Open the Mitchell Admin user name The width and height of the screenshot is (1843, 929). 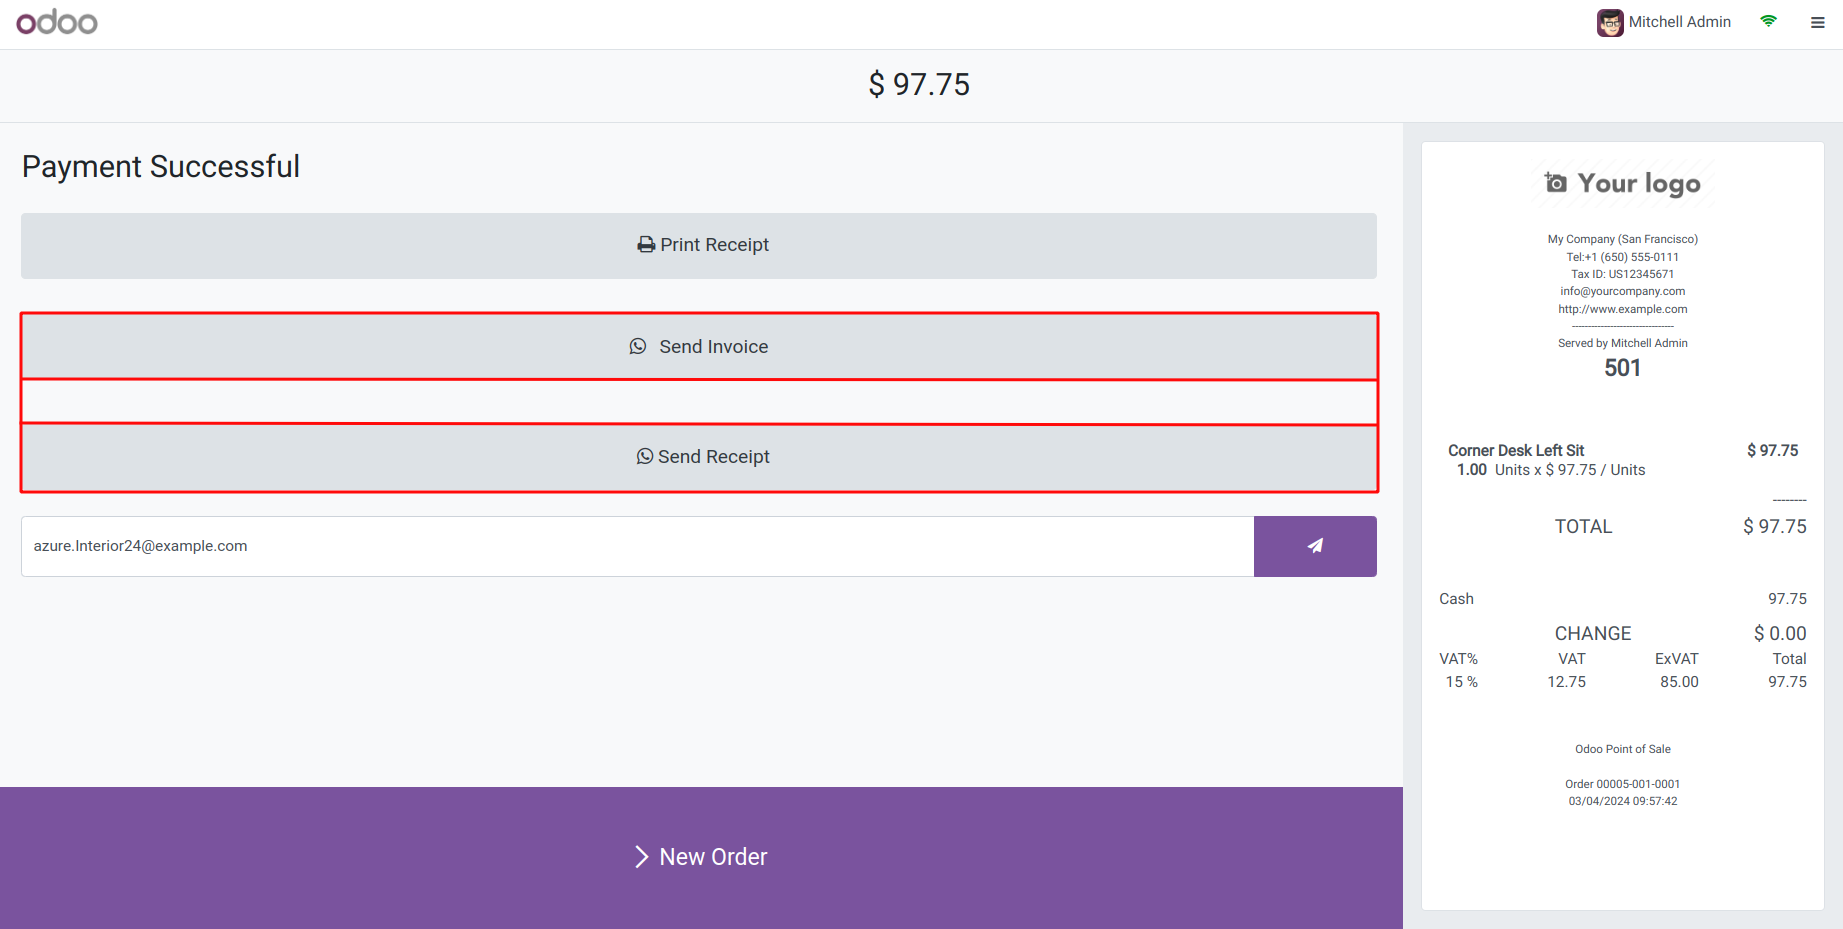(1679, 22)
